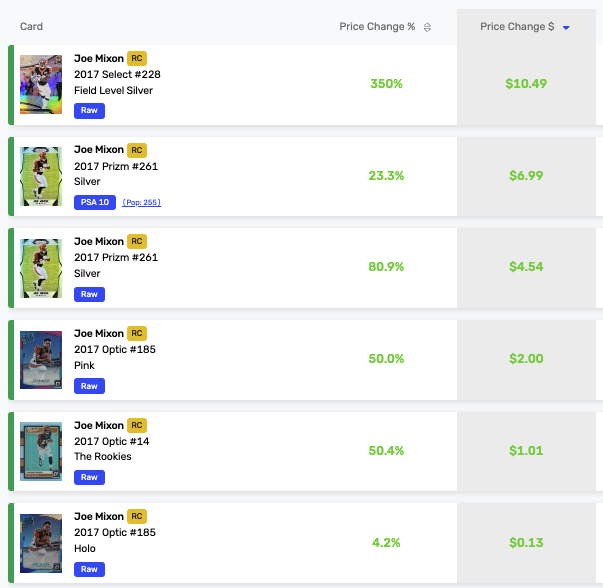
Task: Click Raw badge on Optic Pink card
Action: tap(89, 386)
